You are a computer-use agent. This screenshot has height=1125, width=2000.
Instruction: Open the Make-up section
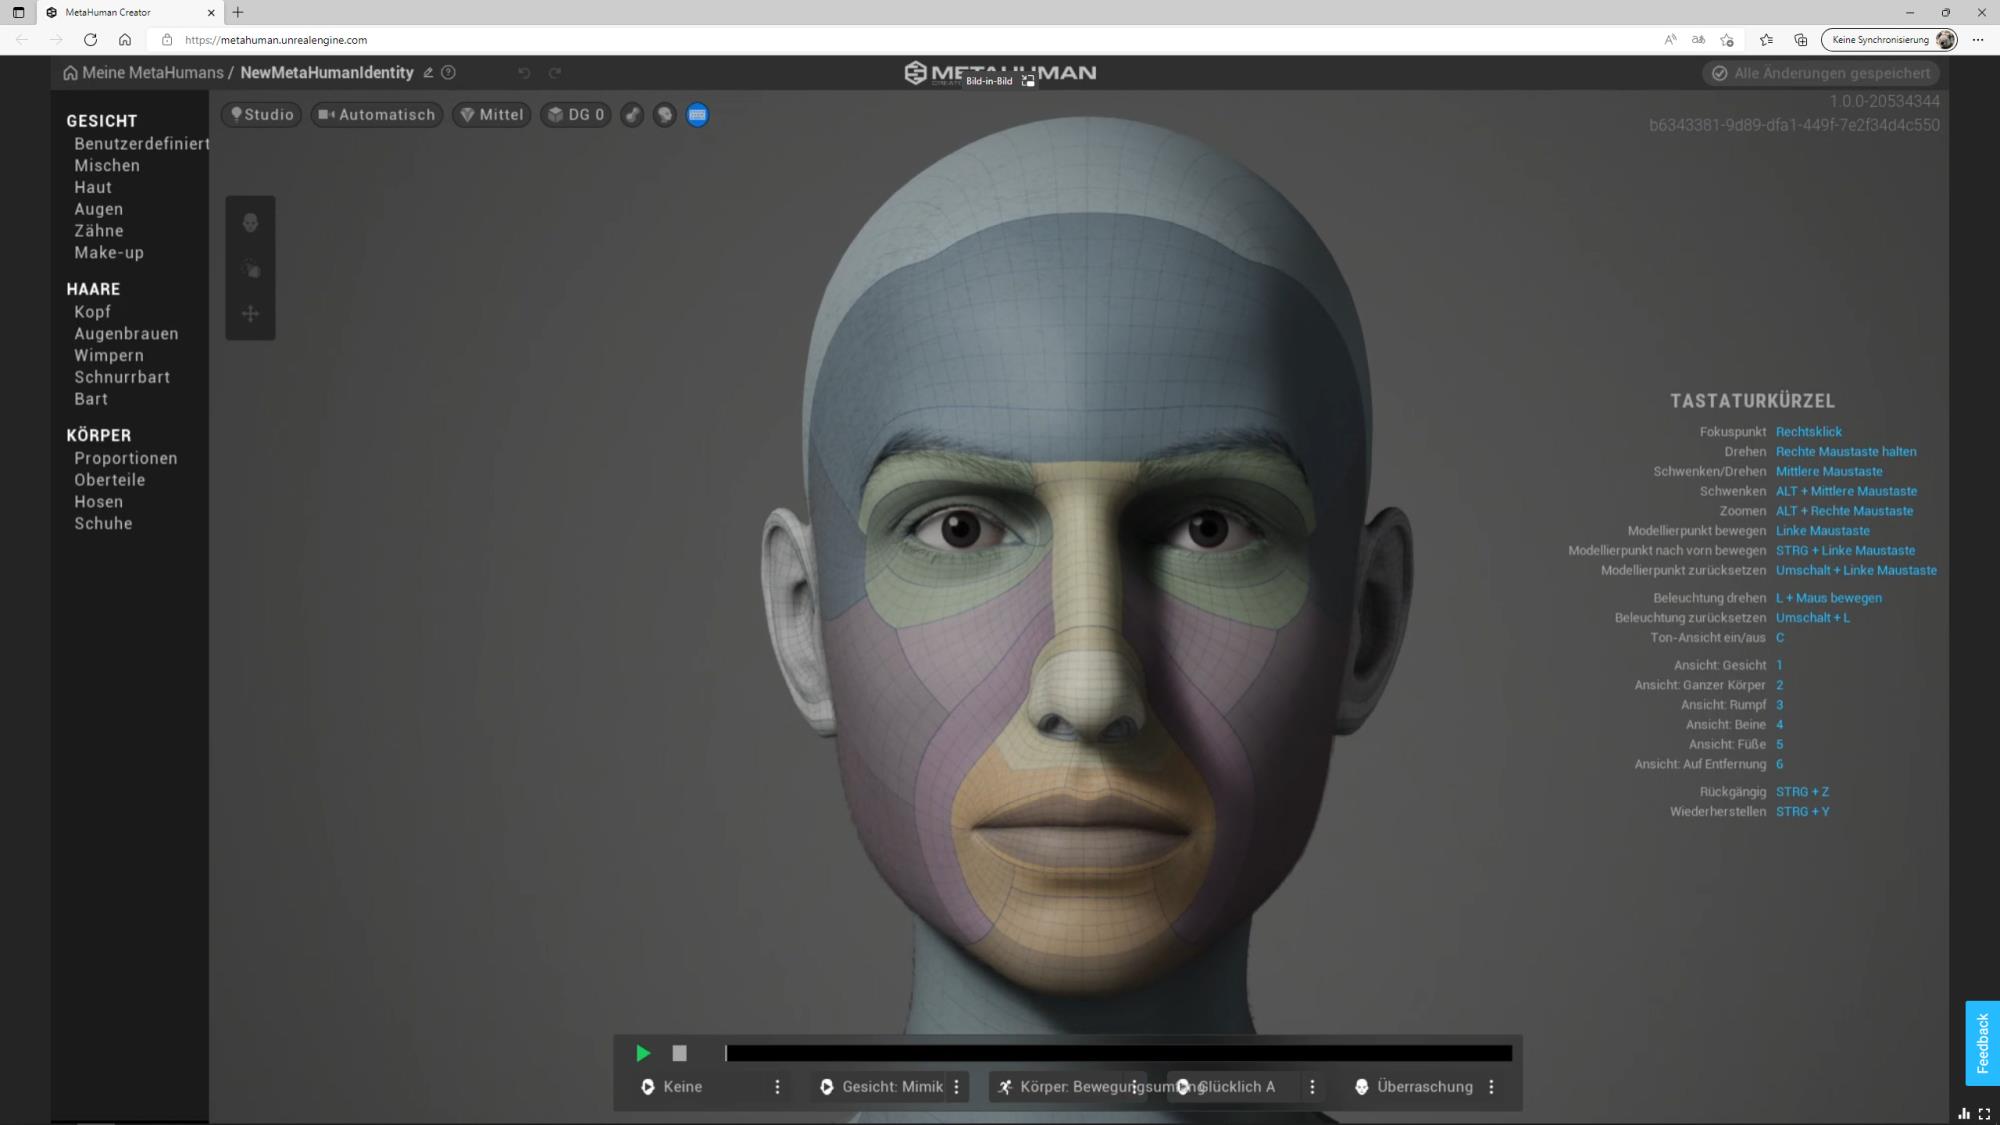[x=109, y=253]
